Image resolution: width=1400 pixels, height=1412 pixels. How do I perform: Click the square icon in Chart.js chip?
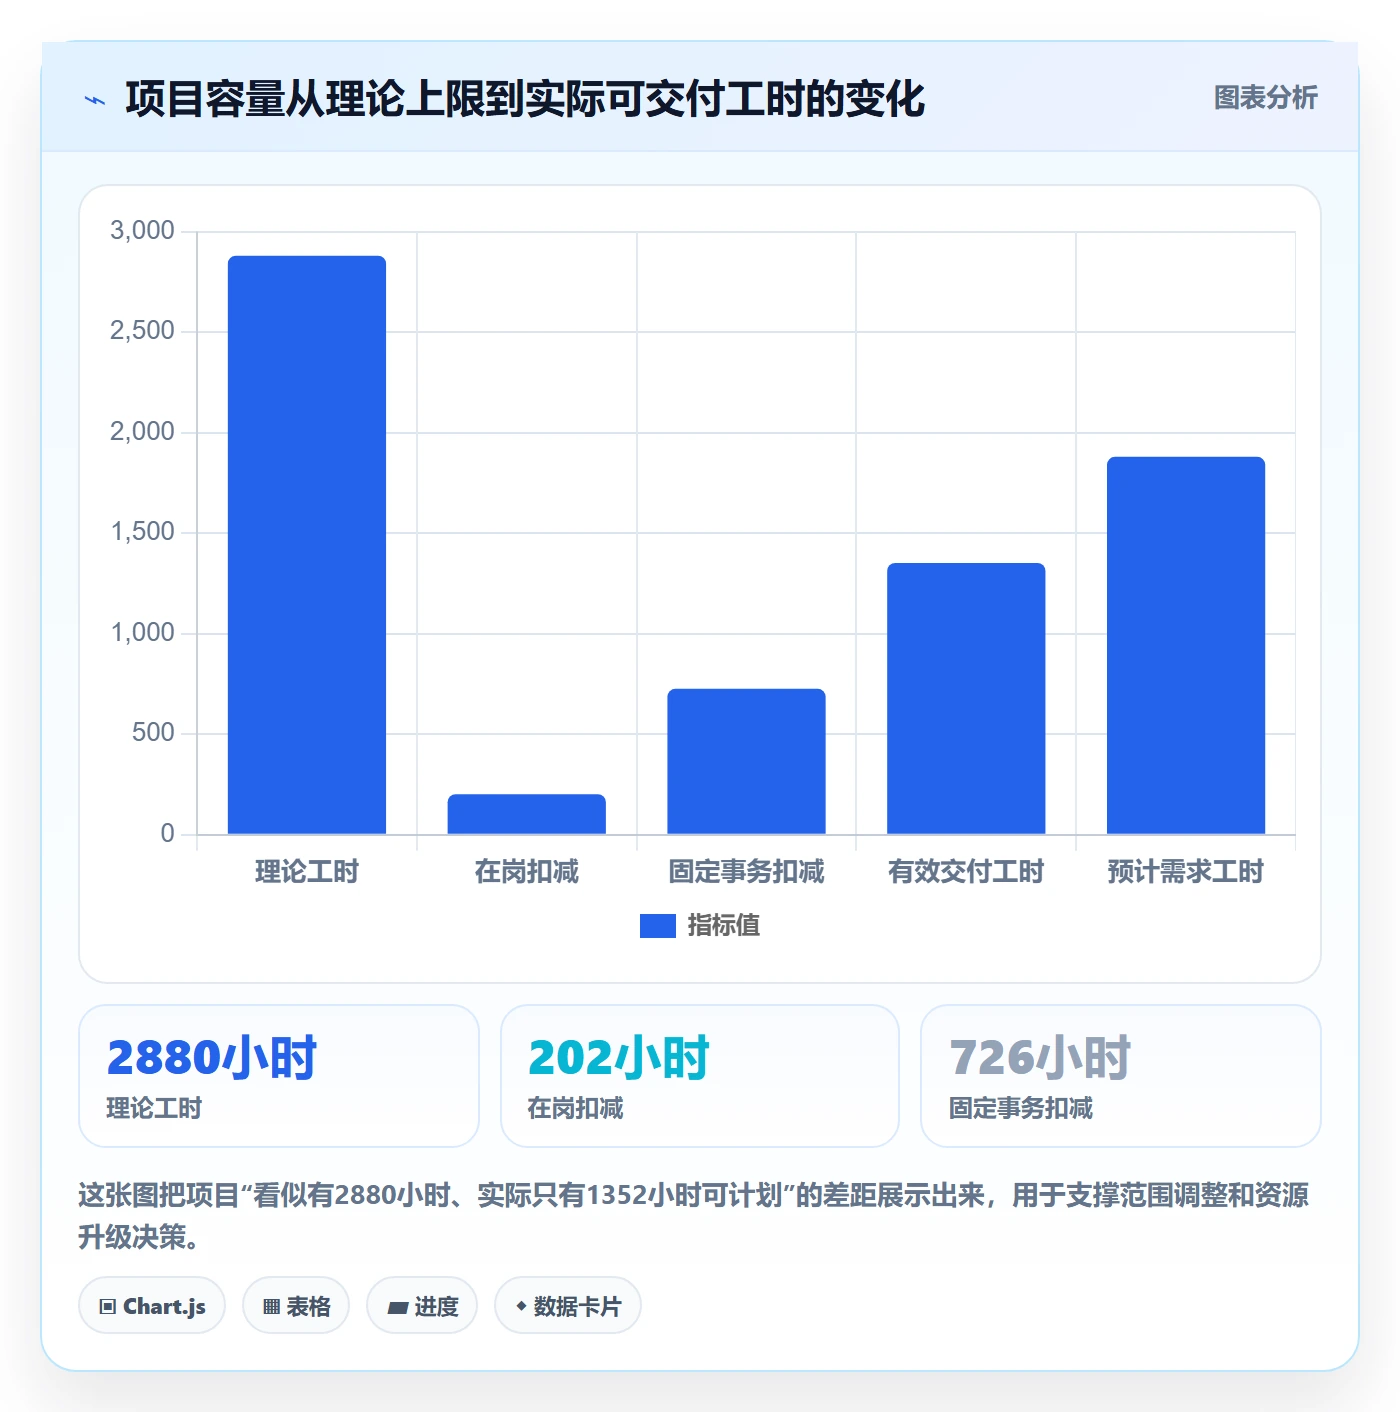click(108, 1307)
